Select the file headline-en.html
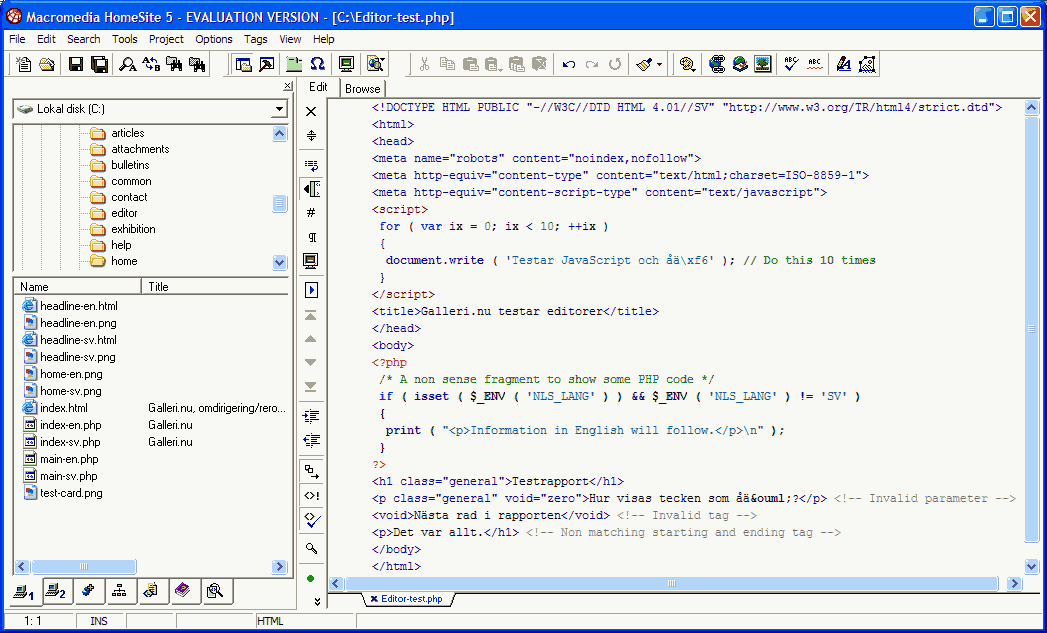 (79, 306)
